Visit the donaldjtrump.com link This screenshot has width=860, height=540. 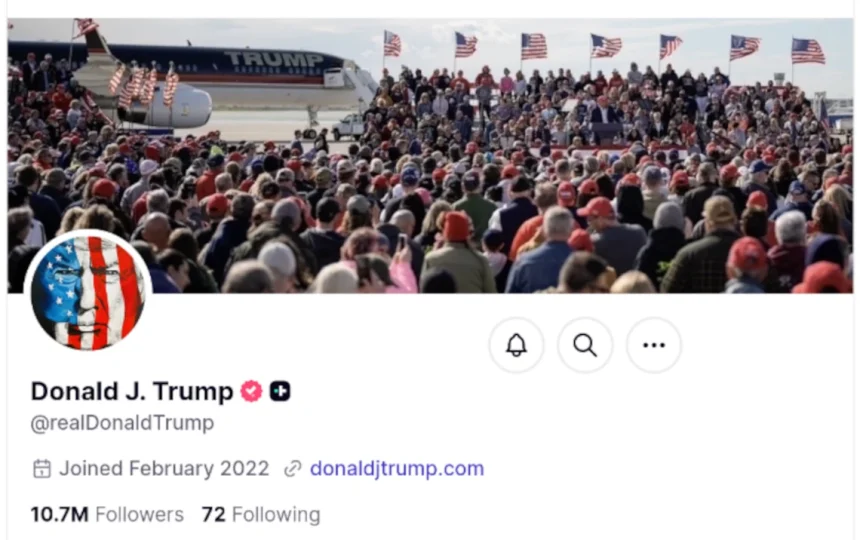(397, 469)
